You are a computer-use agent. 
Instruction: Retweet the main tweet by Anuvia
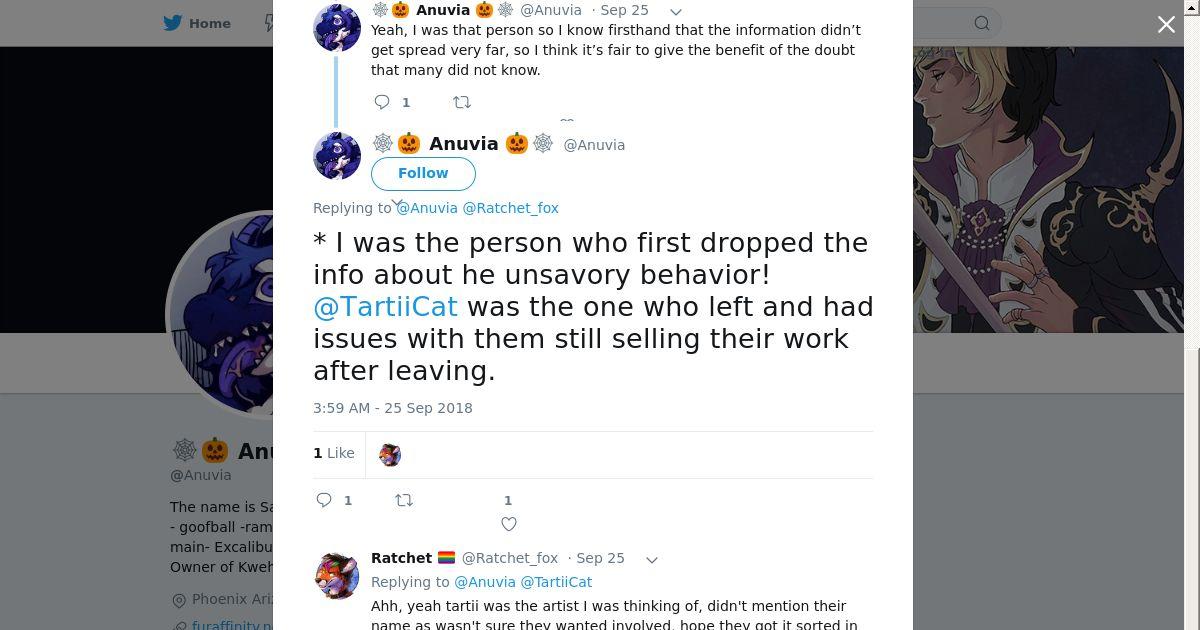(x=404, y=500)
